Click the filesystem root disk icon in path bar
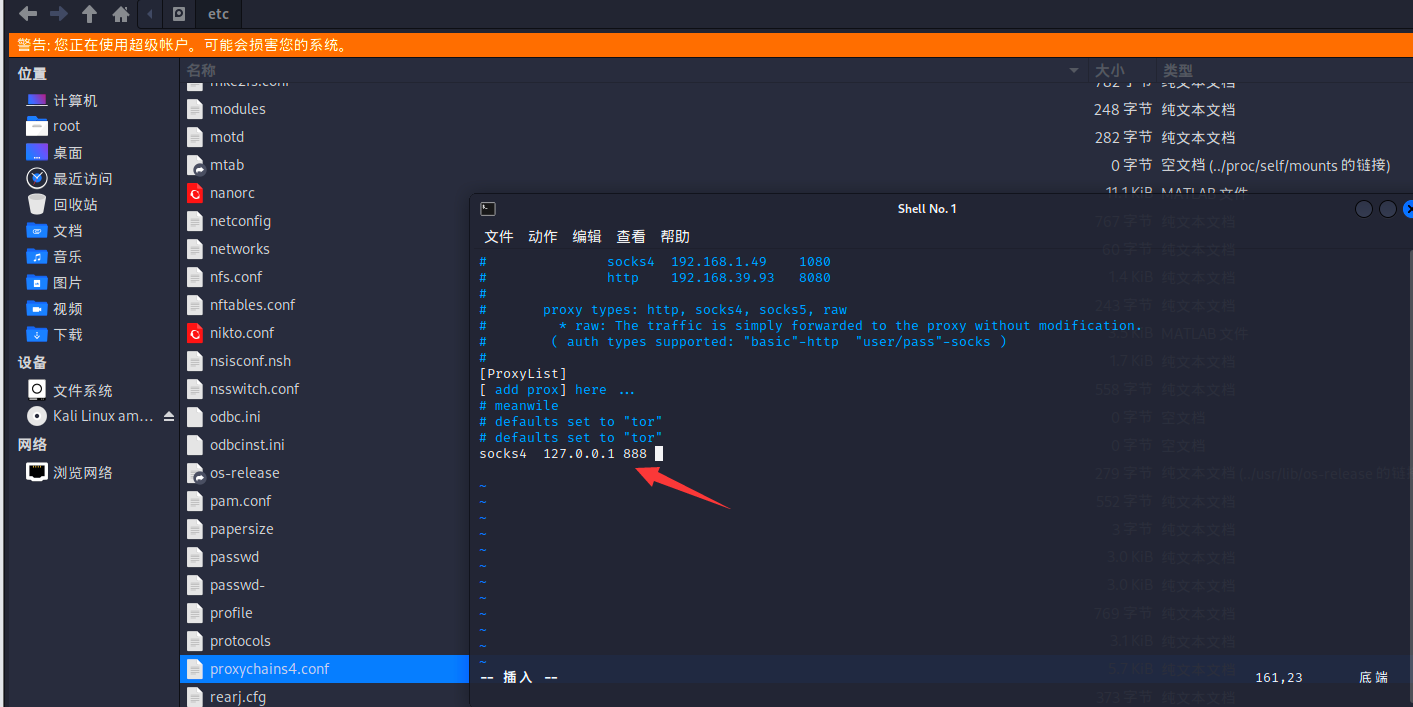 point(178,14)
